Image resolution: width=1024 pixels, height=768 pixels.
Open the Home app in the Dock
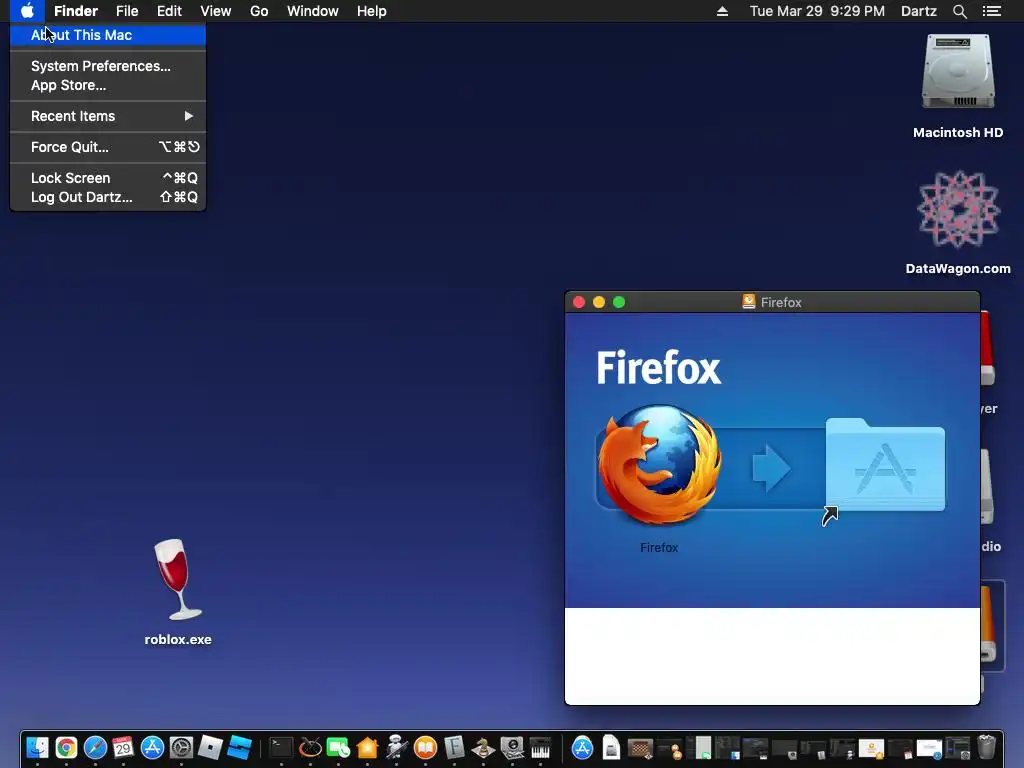click(x=367, y=747)
